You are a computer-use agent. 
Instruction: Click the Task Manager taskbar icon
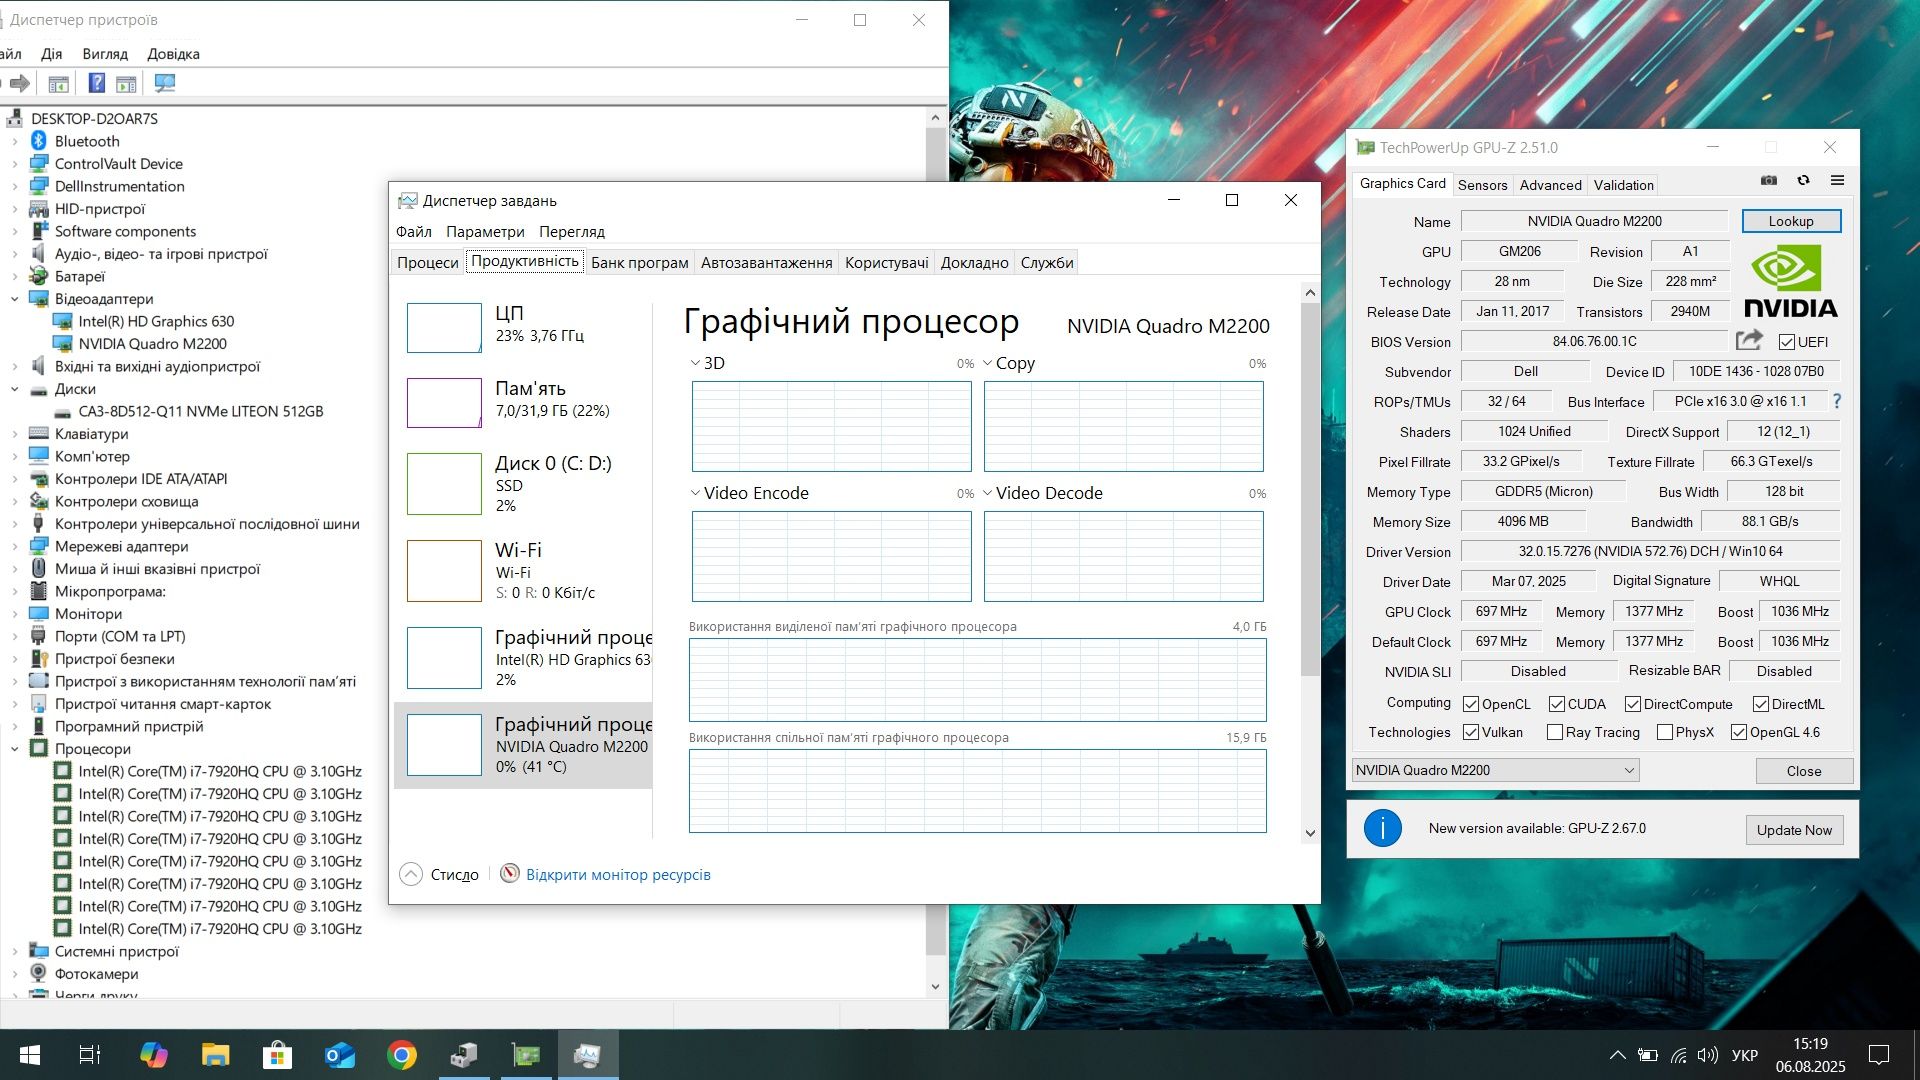588,1055
